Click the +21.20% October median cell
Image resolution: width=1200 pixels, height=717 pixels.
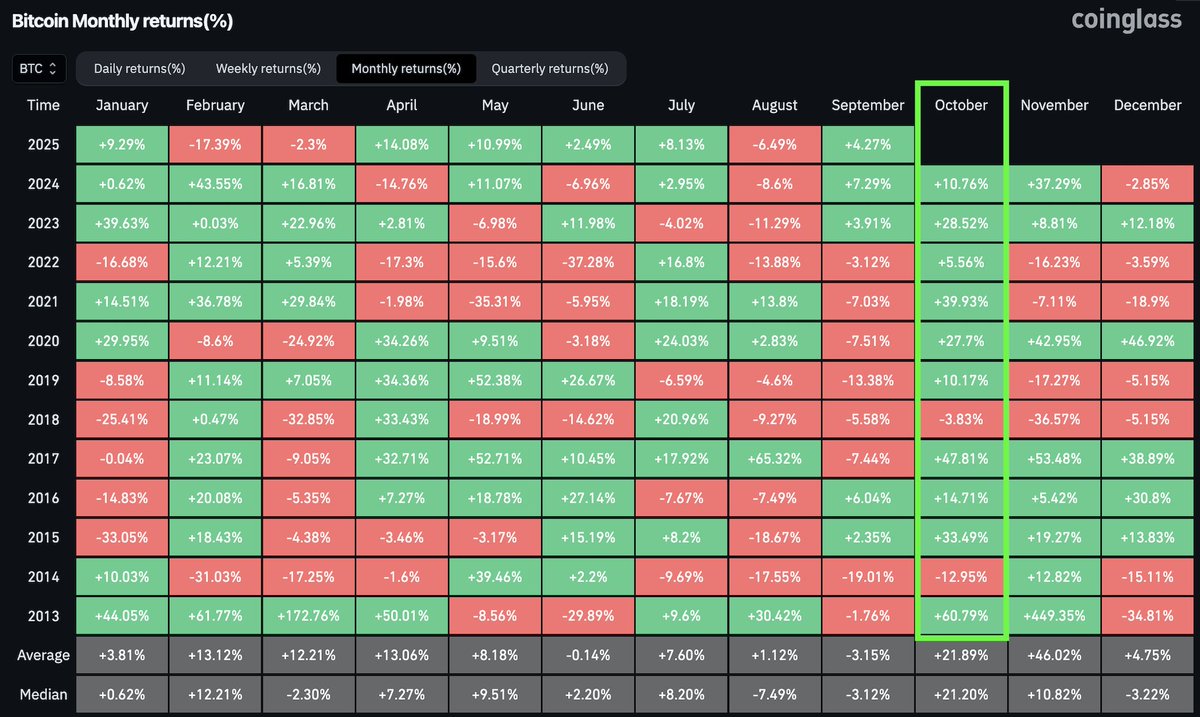click(961, 694)
